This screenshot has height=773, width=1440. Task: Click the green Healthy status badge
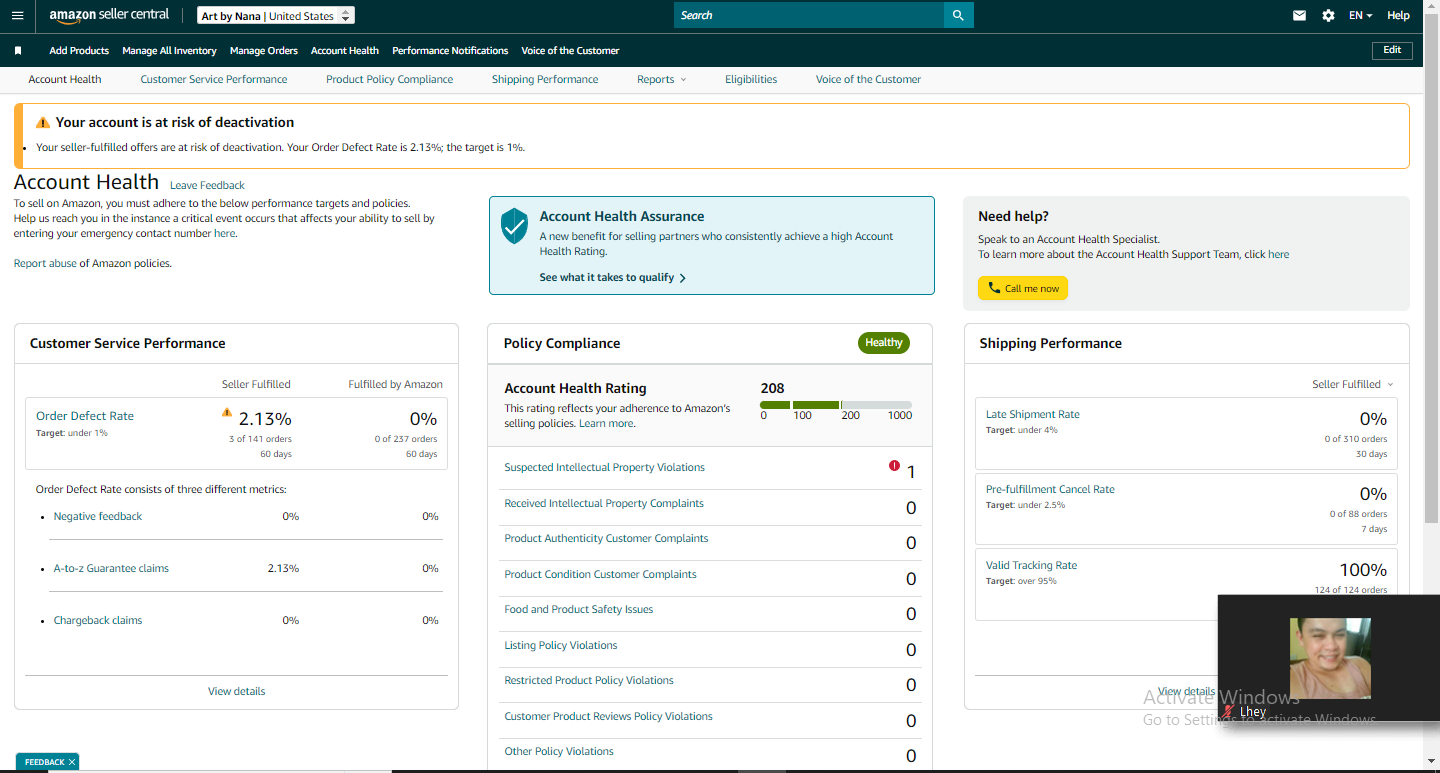884,343
